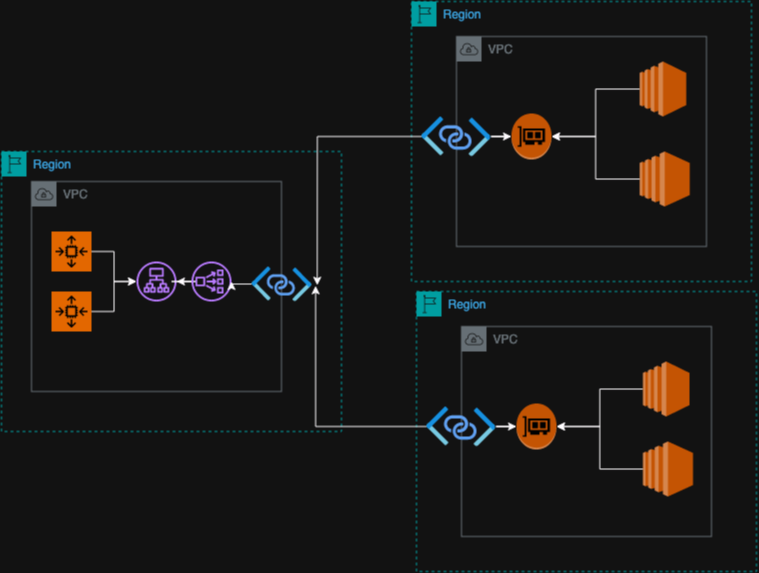Click the orange network interface icon in top-right VPC

[x=531, y=136]
